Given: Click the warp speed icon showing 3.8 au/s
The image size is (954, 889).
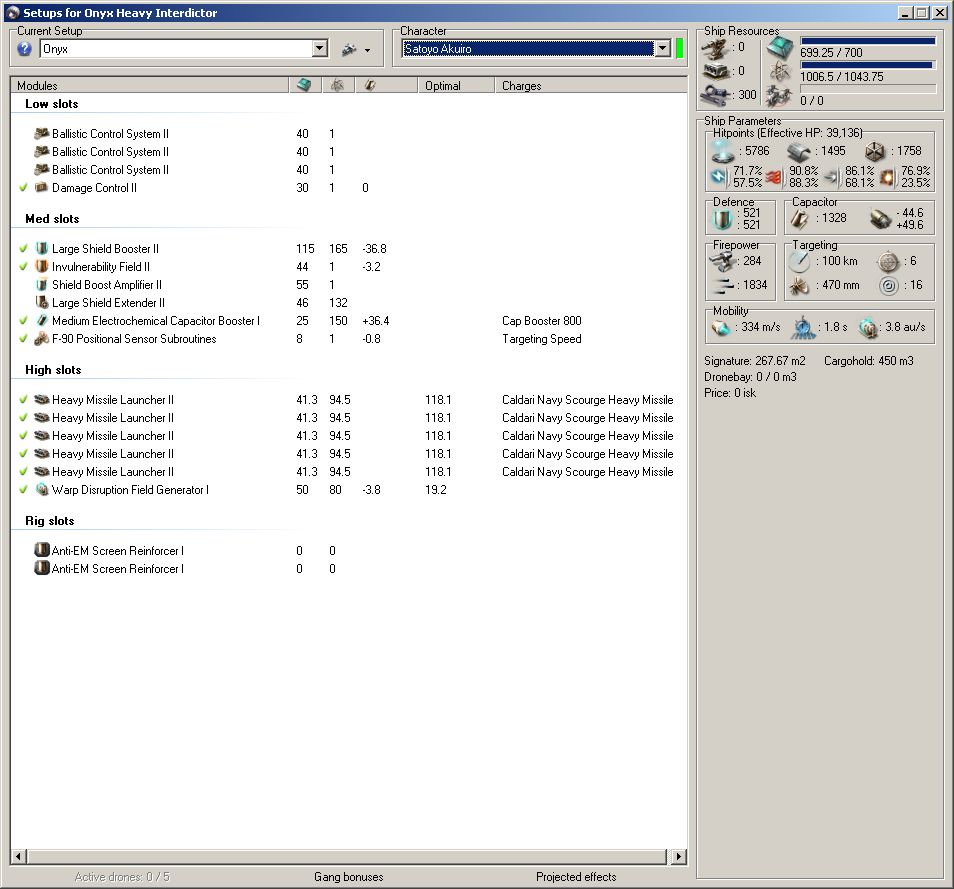Looking at the screenshot, I should (x=868, y=328).
